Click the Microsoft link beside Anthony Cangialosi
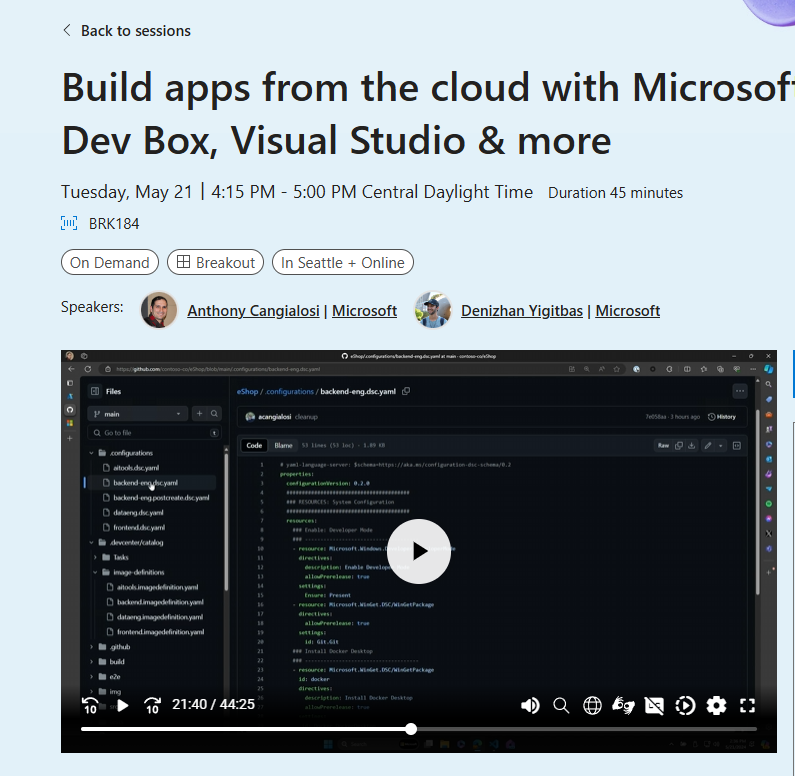Viewport: 795px width, 776px height. (364, 310)
